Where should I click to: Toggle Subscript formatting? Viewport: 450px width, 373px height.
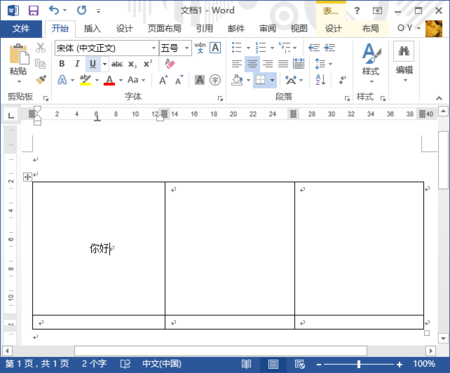pos(132,64)
